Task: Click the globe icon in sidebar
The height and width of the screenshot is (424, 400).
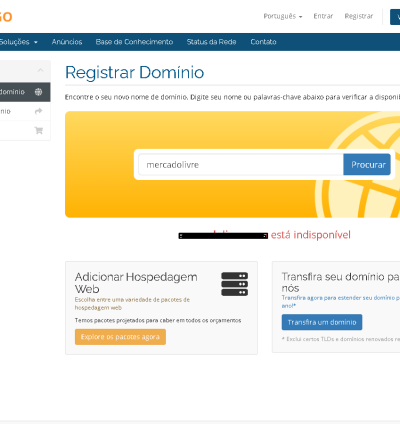Action: click(x=38, y=92)
